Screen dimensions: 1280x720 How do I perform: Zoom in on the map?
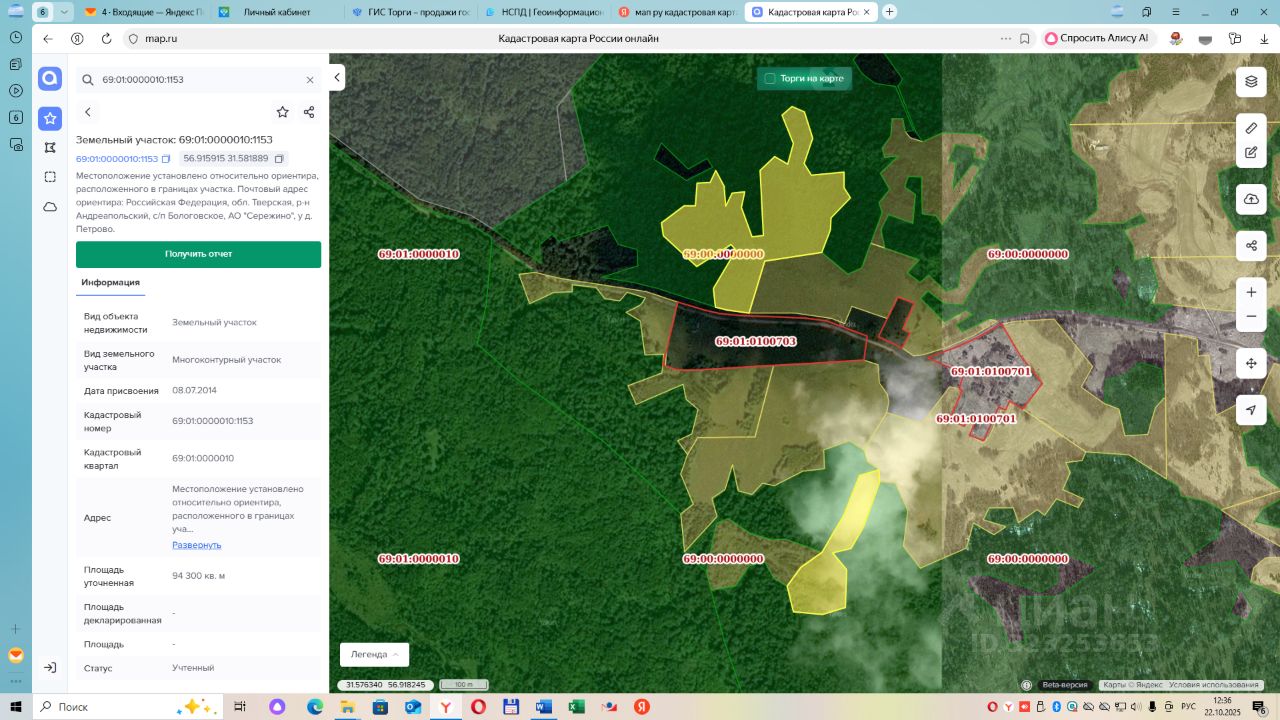tap(1251, 292)
